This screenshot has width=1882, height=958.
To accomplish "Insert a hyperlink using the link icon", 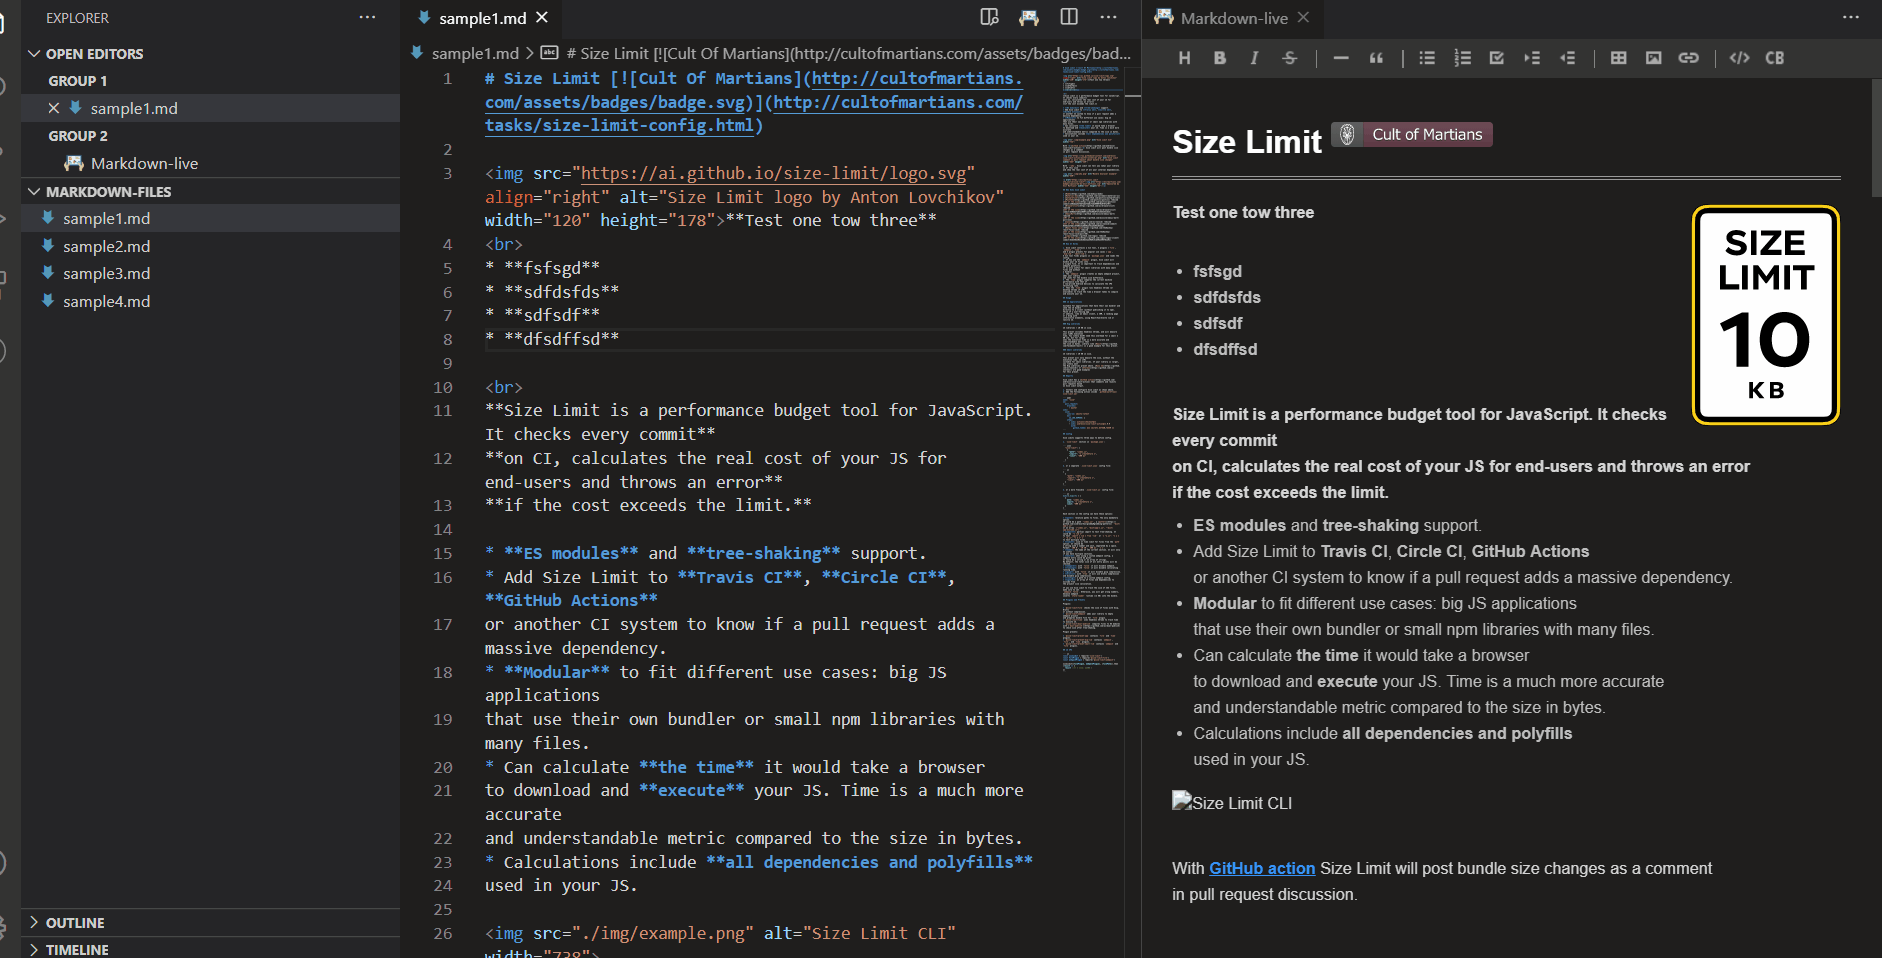I will (x=1688, y=58).
